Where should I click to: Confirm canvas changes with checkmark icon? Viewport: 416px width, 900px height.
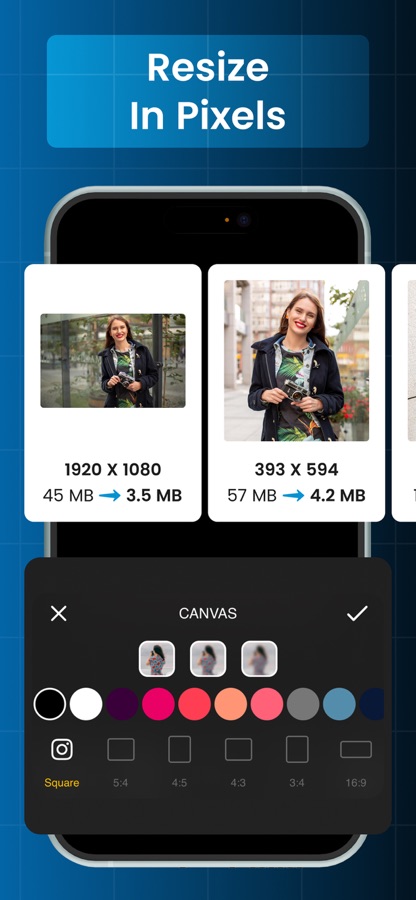[x=357, y=614]
